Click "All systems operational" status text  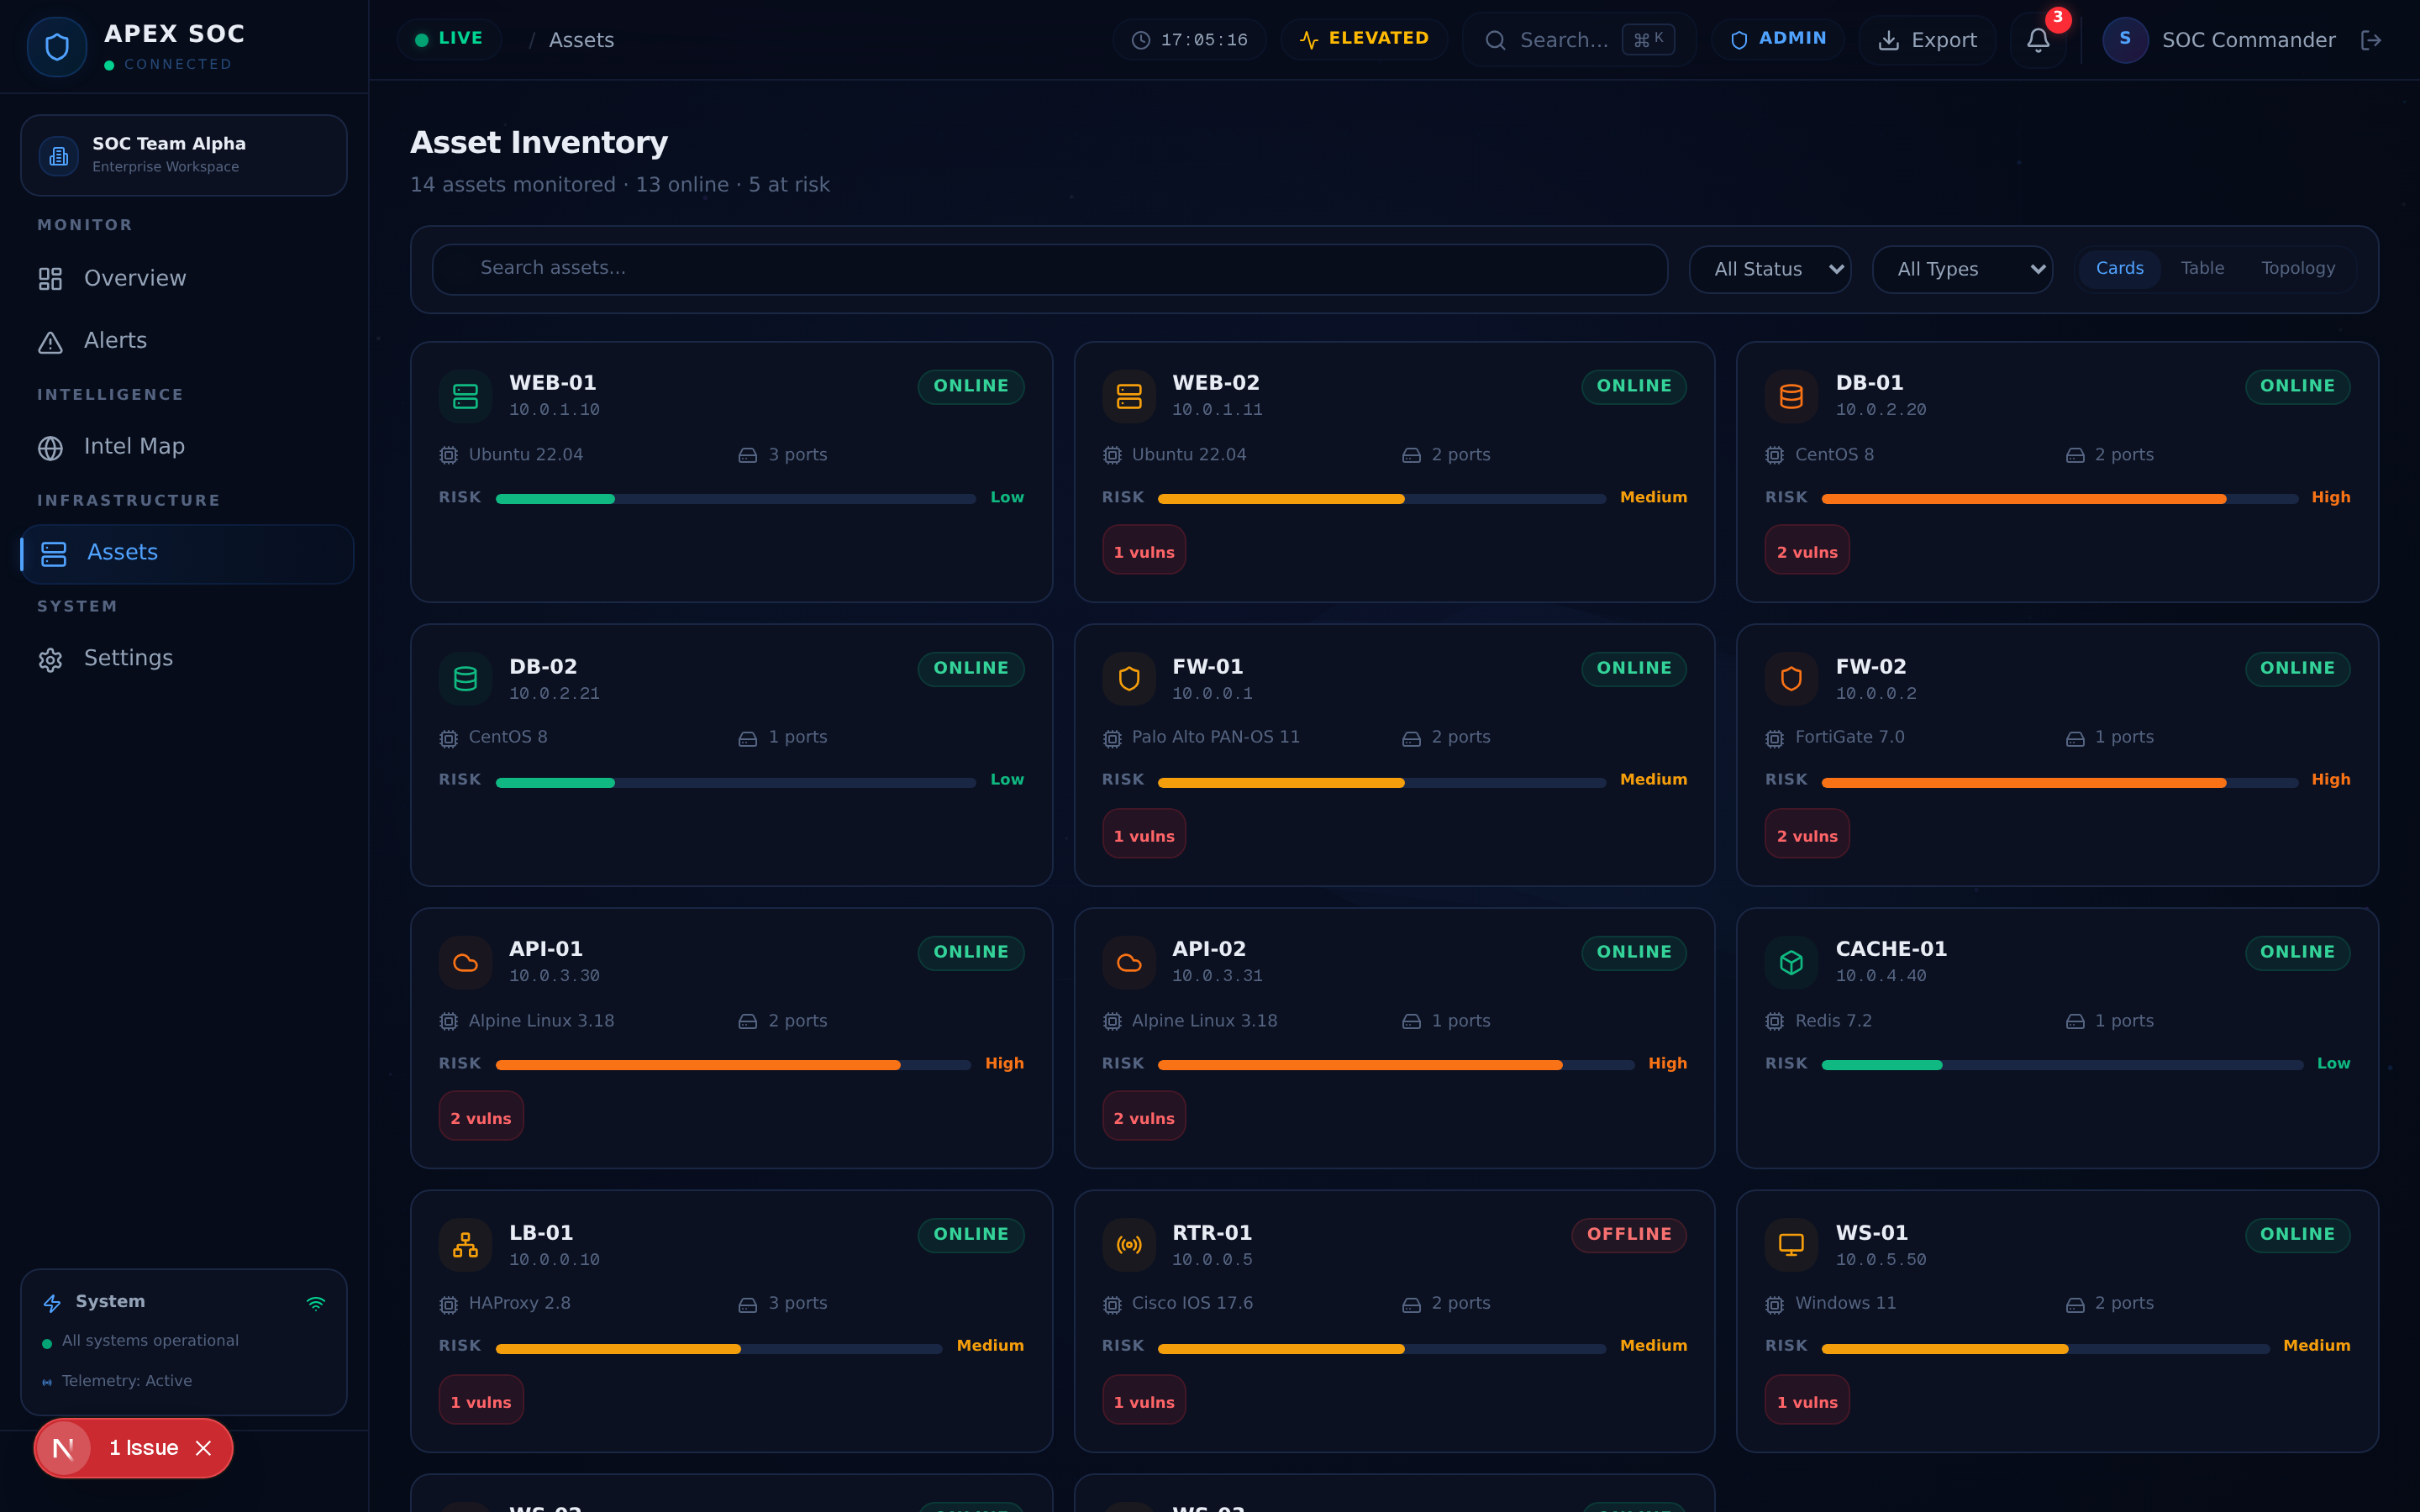click(x=150, y=1341)
